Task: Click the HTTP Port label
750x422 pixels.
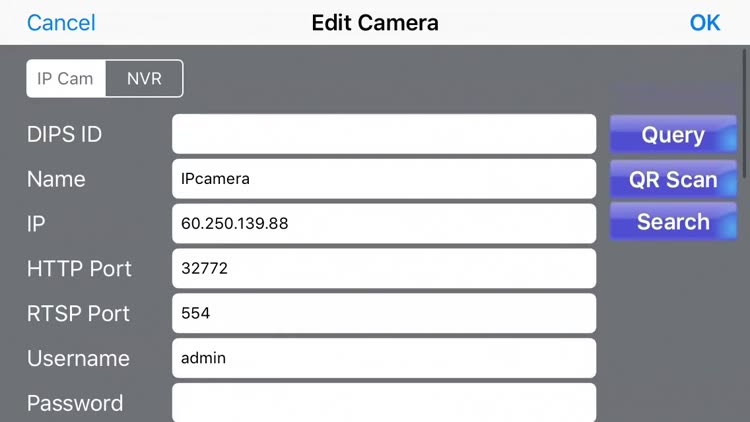Action: 79,268
